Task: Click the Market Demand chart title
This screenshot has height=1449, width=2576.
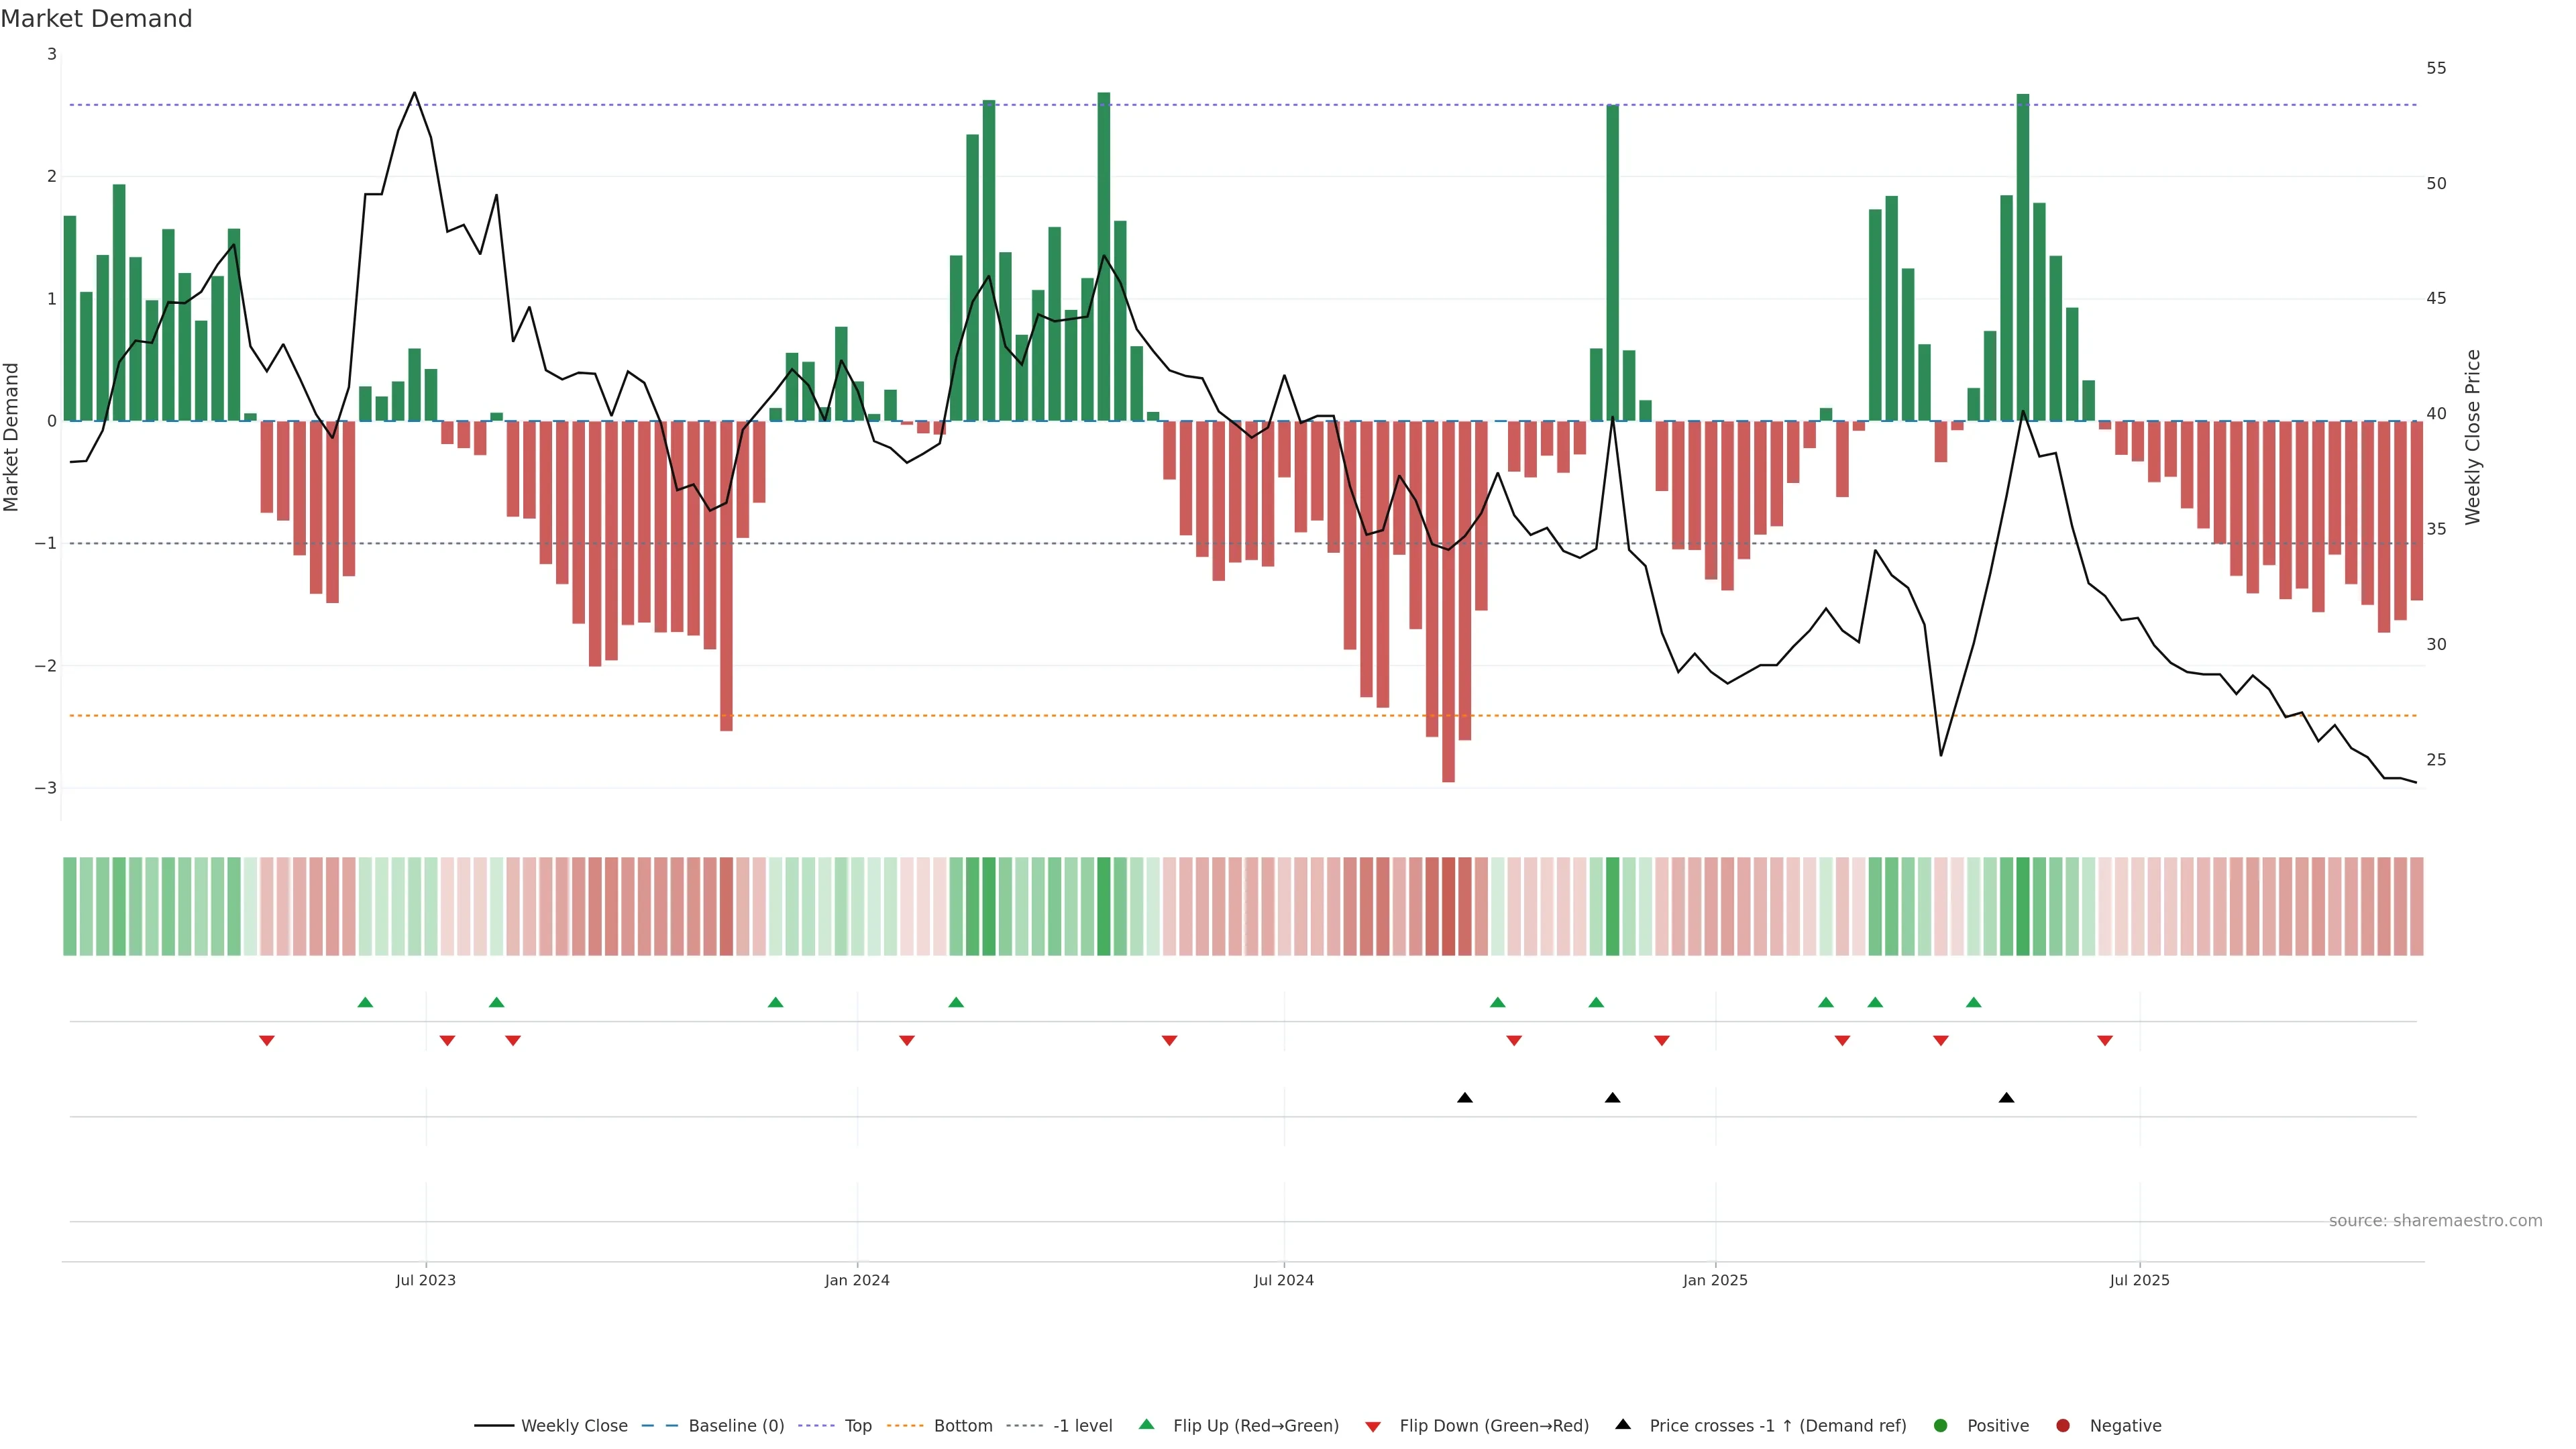Action: point(96,19)
